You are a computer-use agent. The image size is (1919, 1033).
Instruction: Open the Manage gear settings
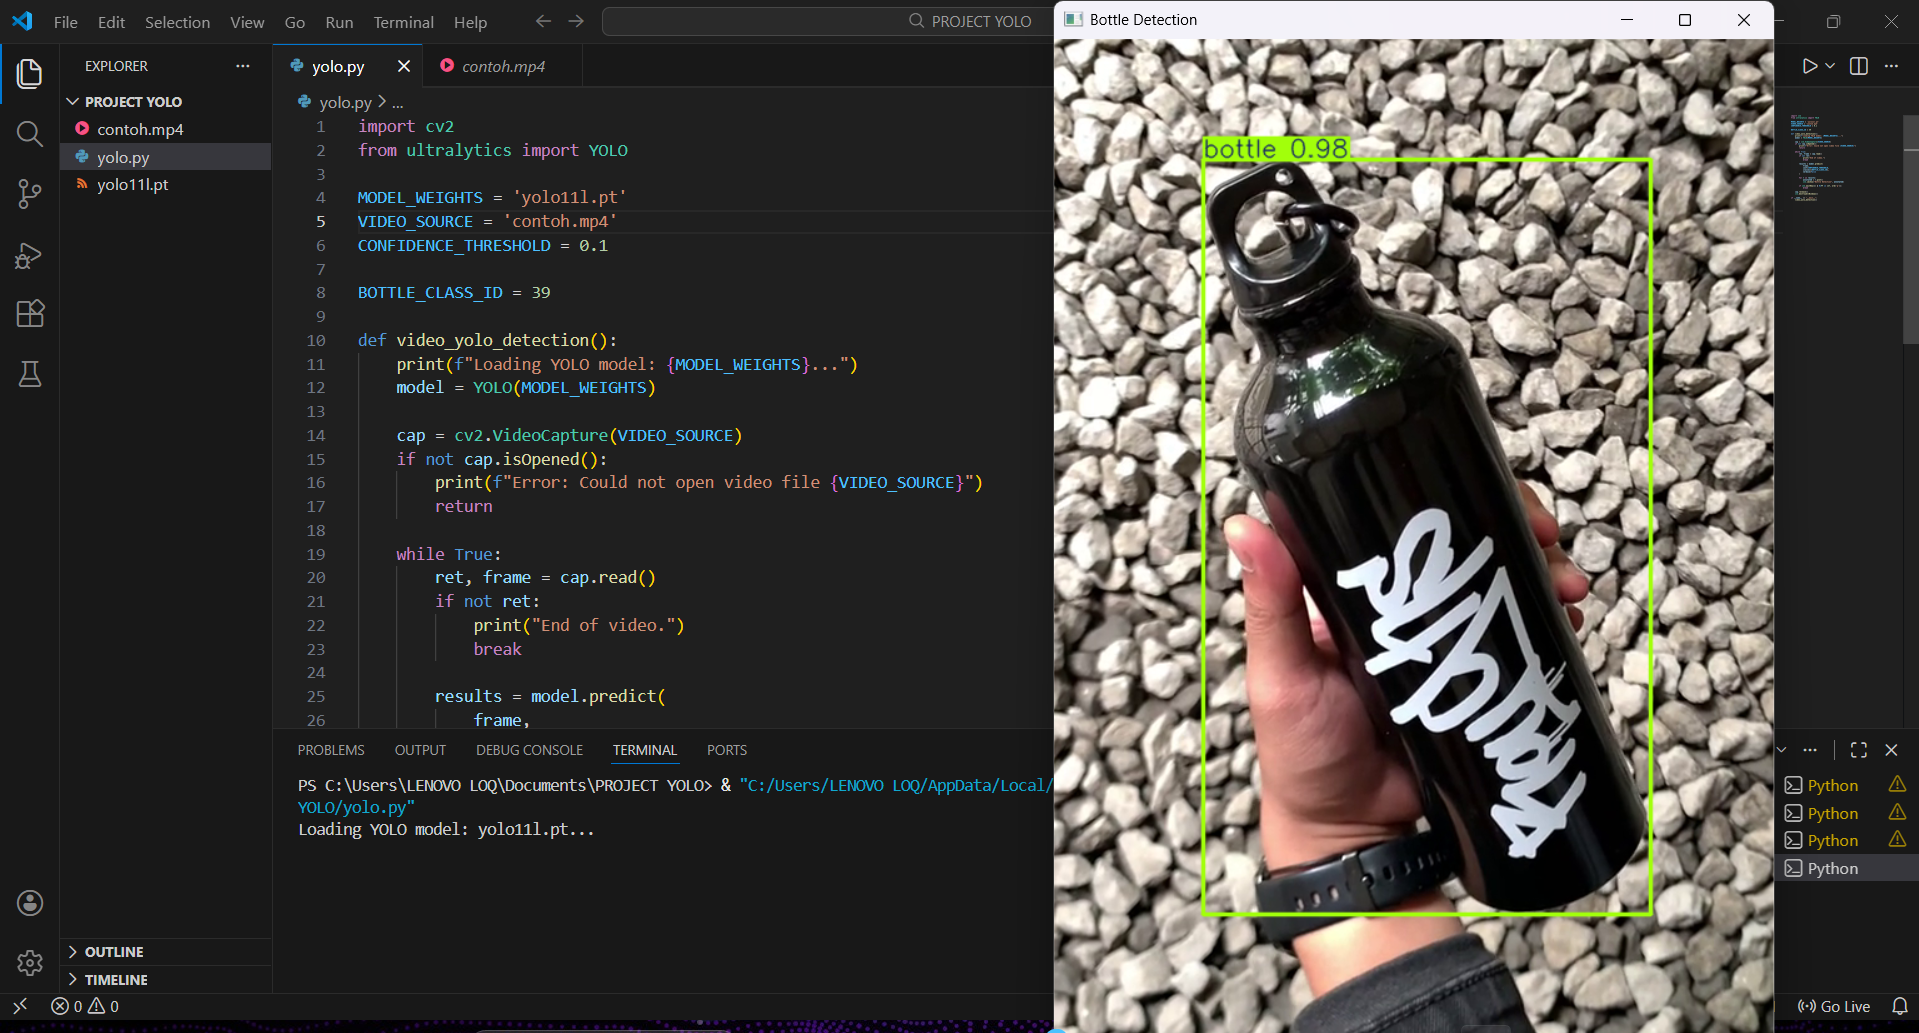pyautogui.click(x=30, y=962)
